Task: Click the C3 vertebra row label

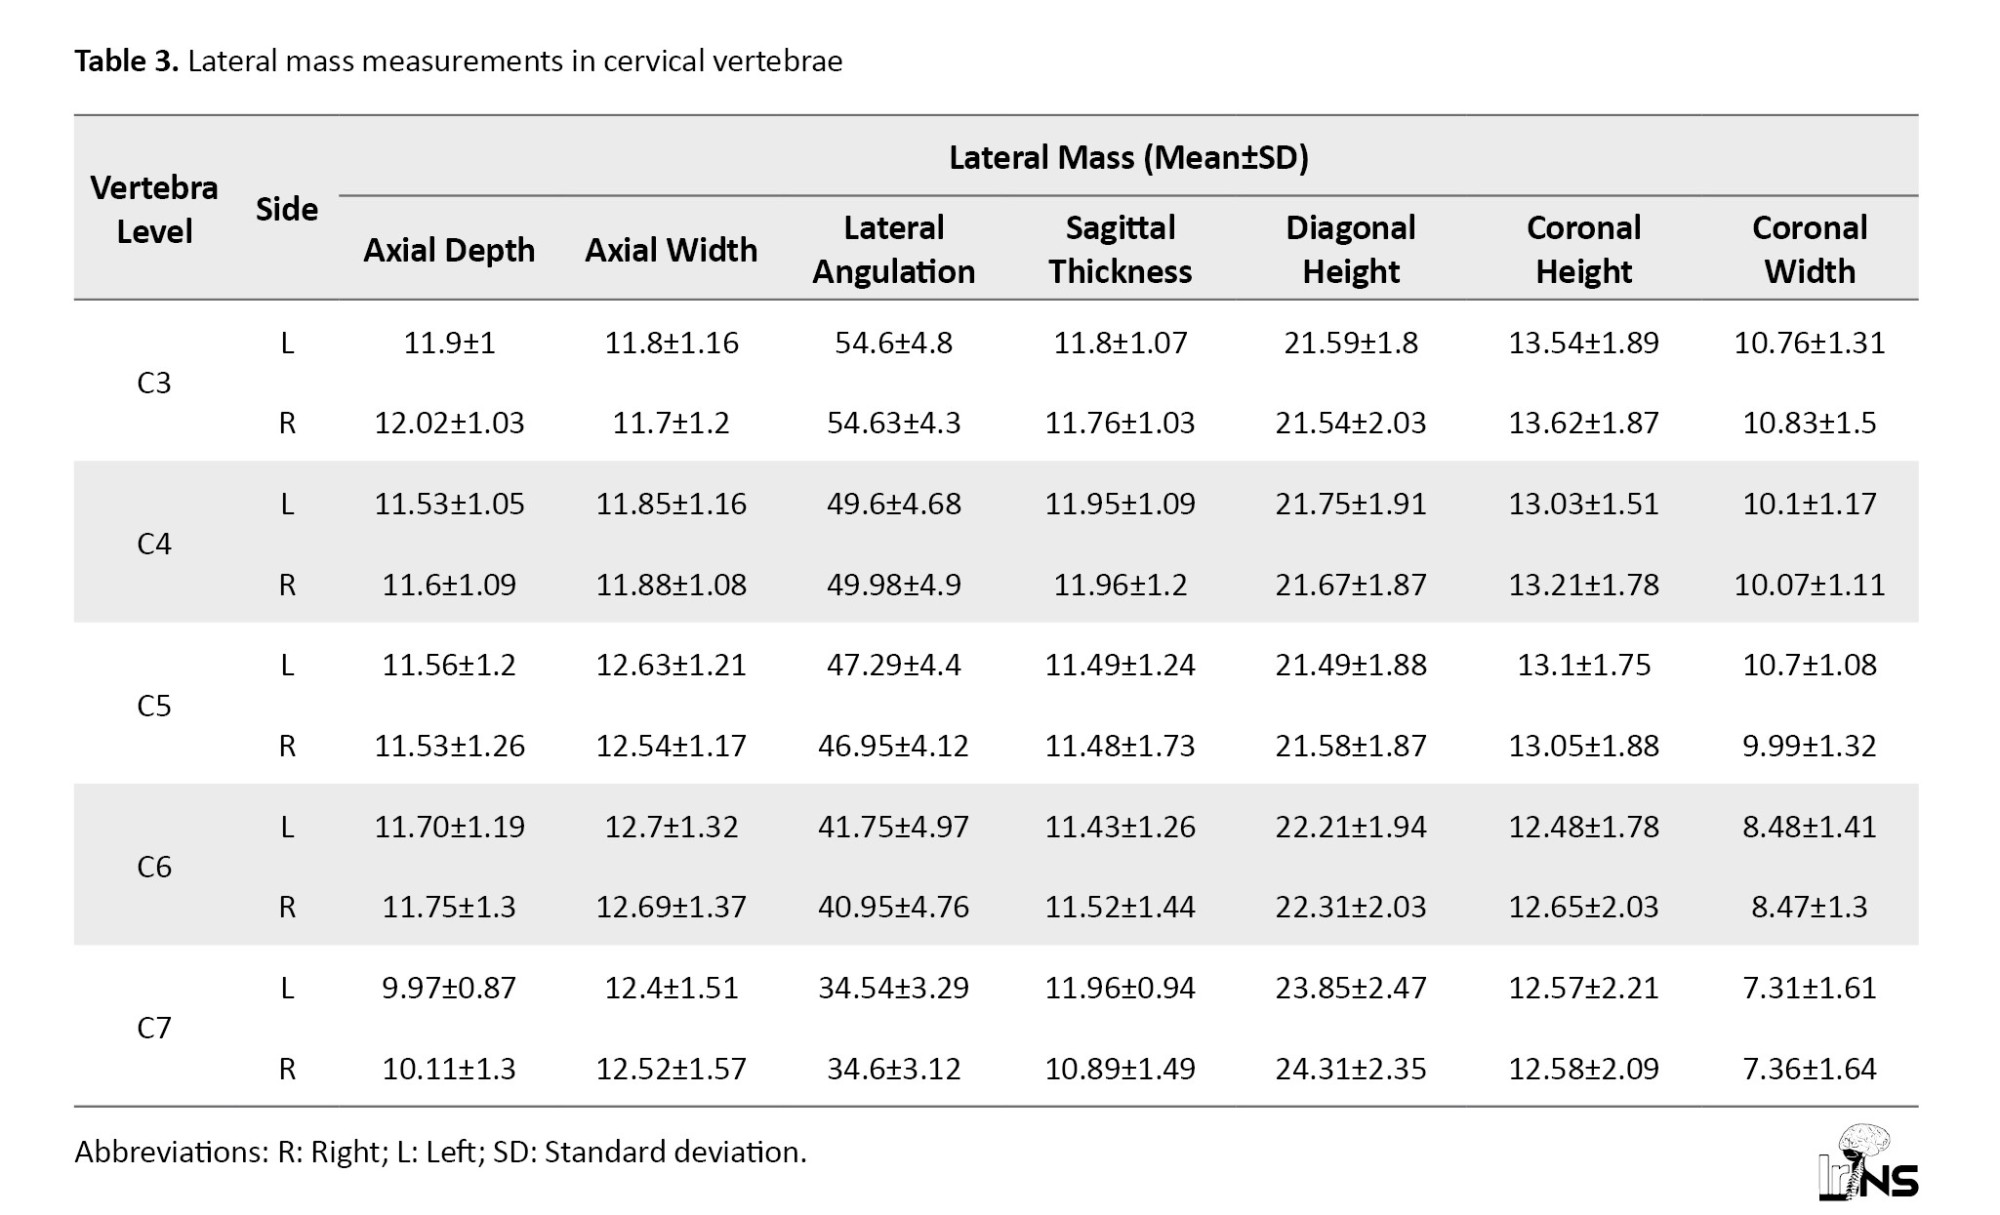Action: 154,383
